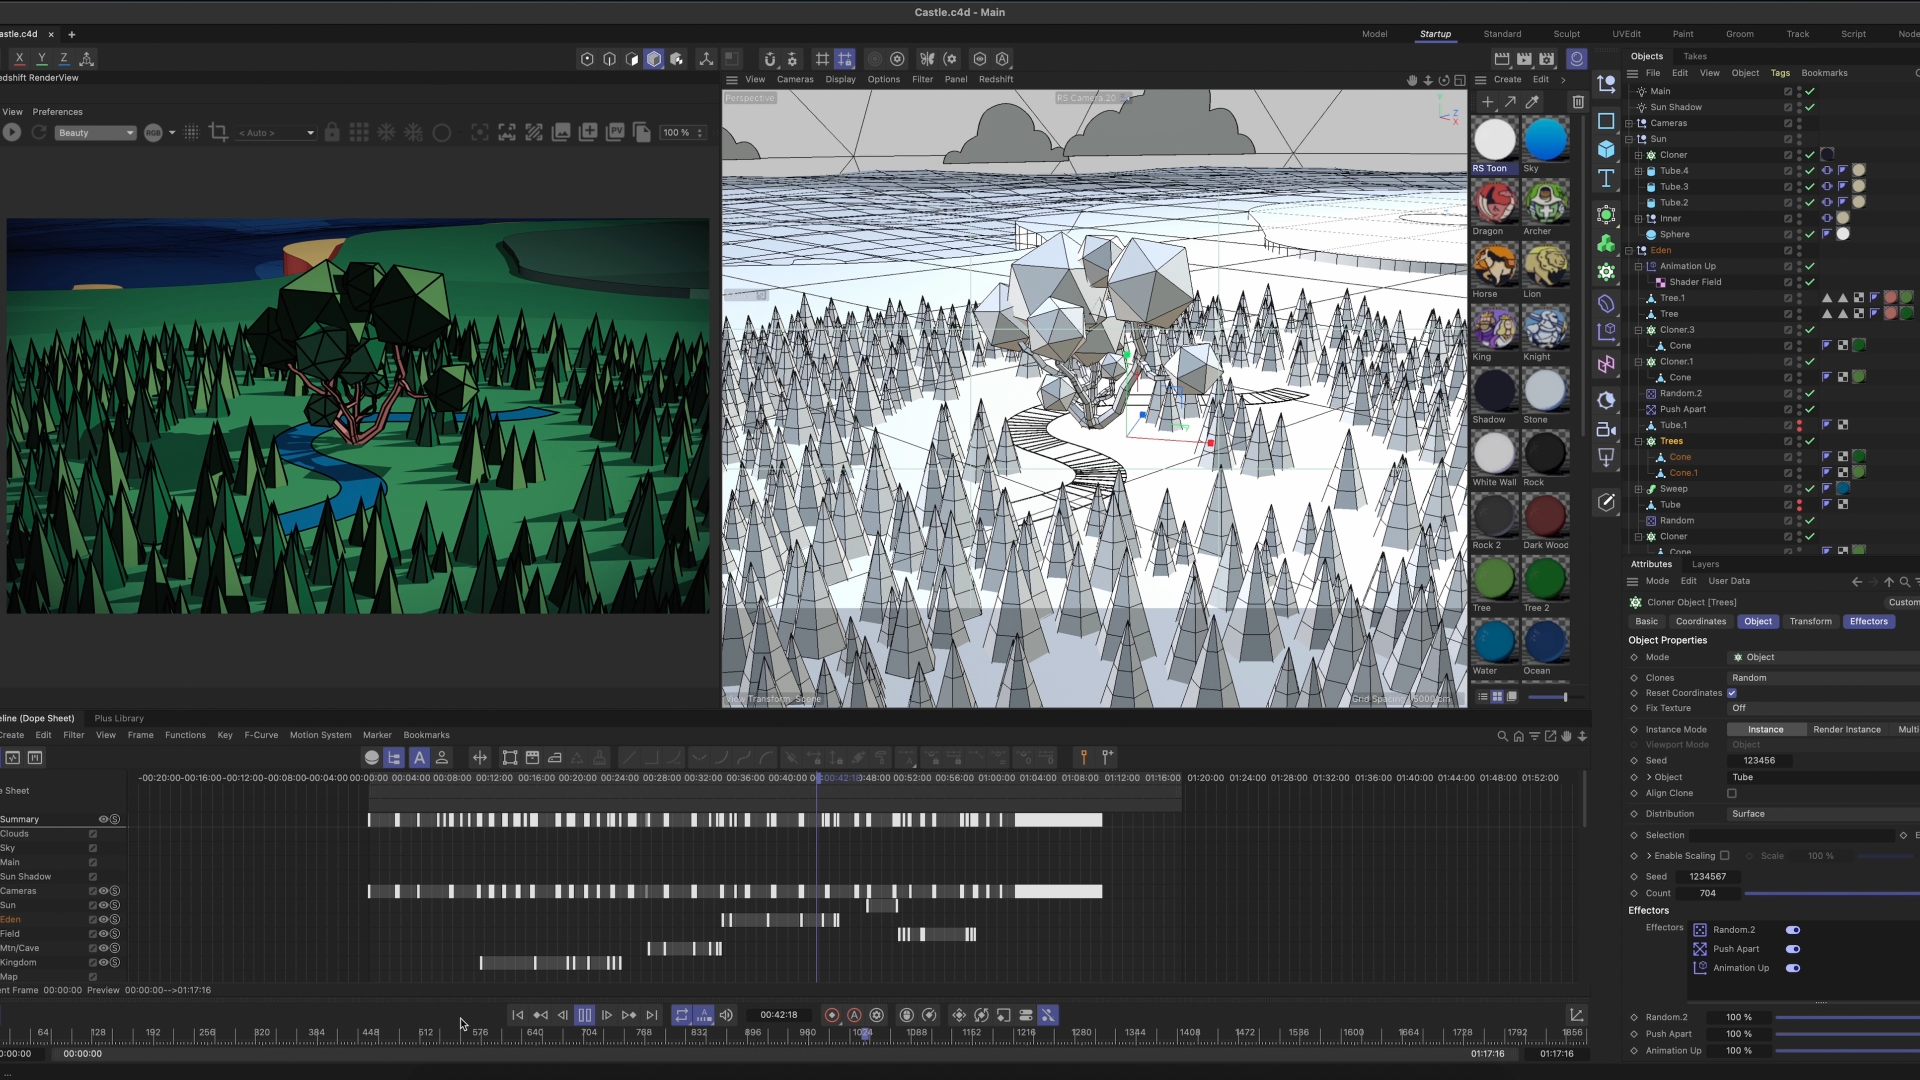Click trash icon in material manager
Screen dimensions: 1920x1080
[1578, 102]
